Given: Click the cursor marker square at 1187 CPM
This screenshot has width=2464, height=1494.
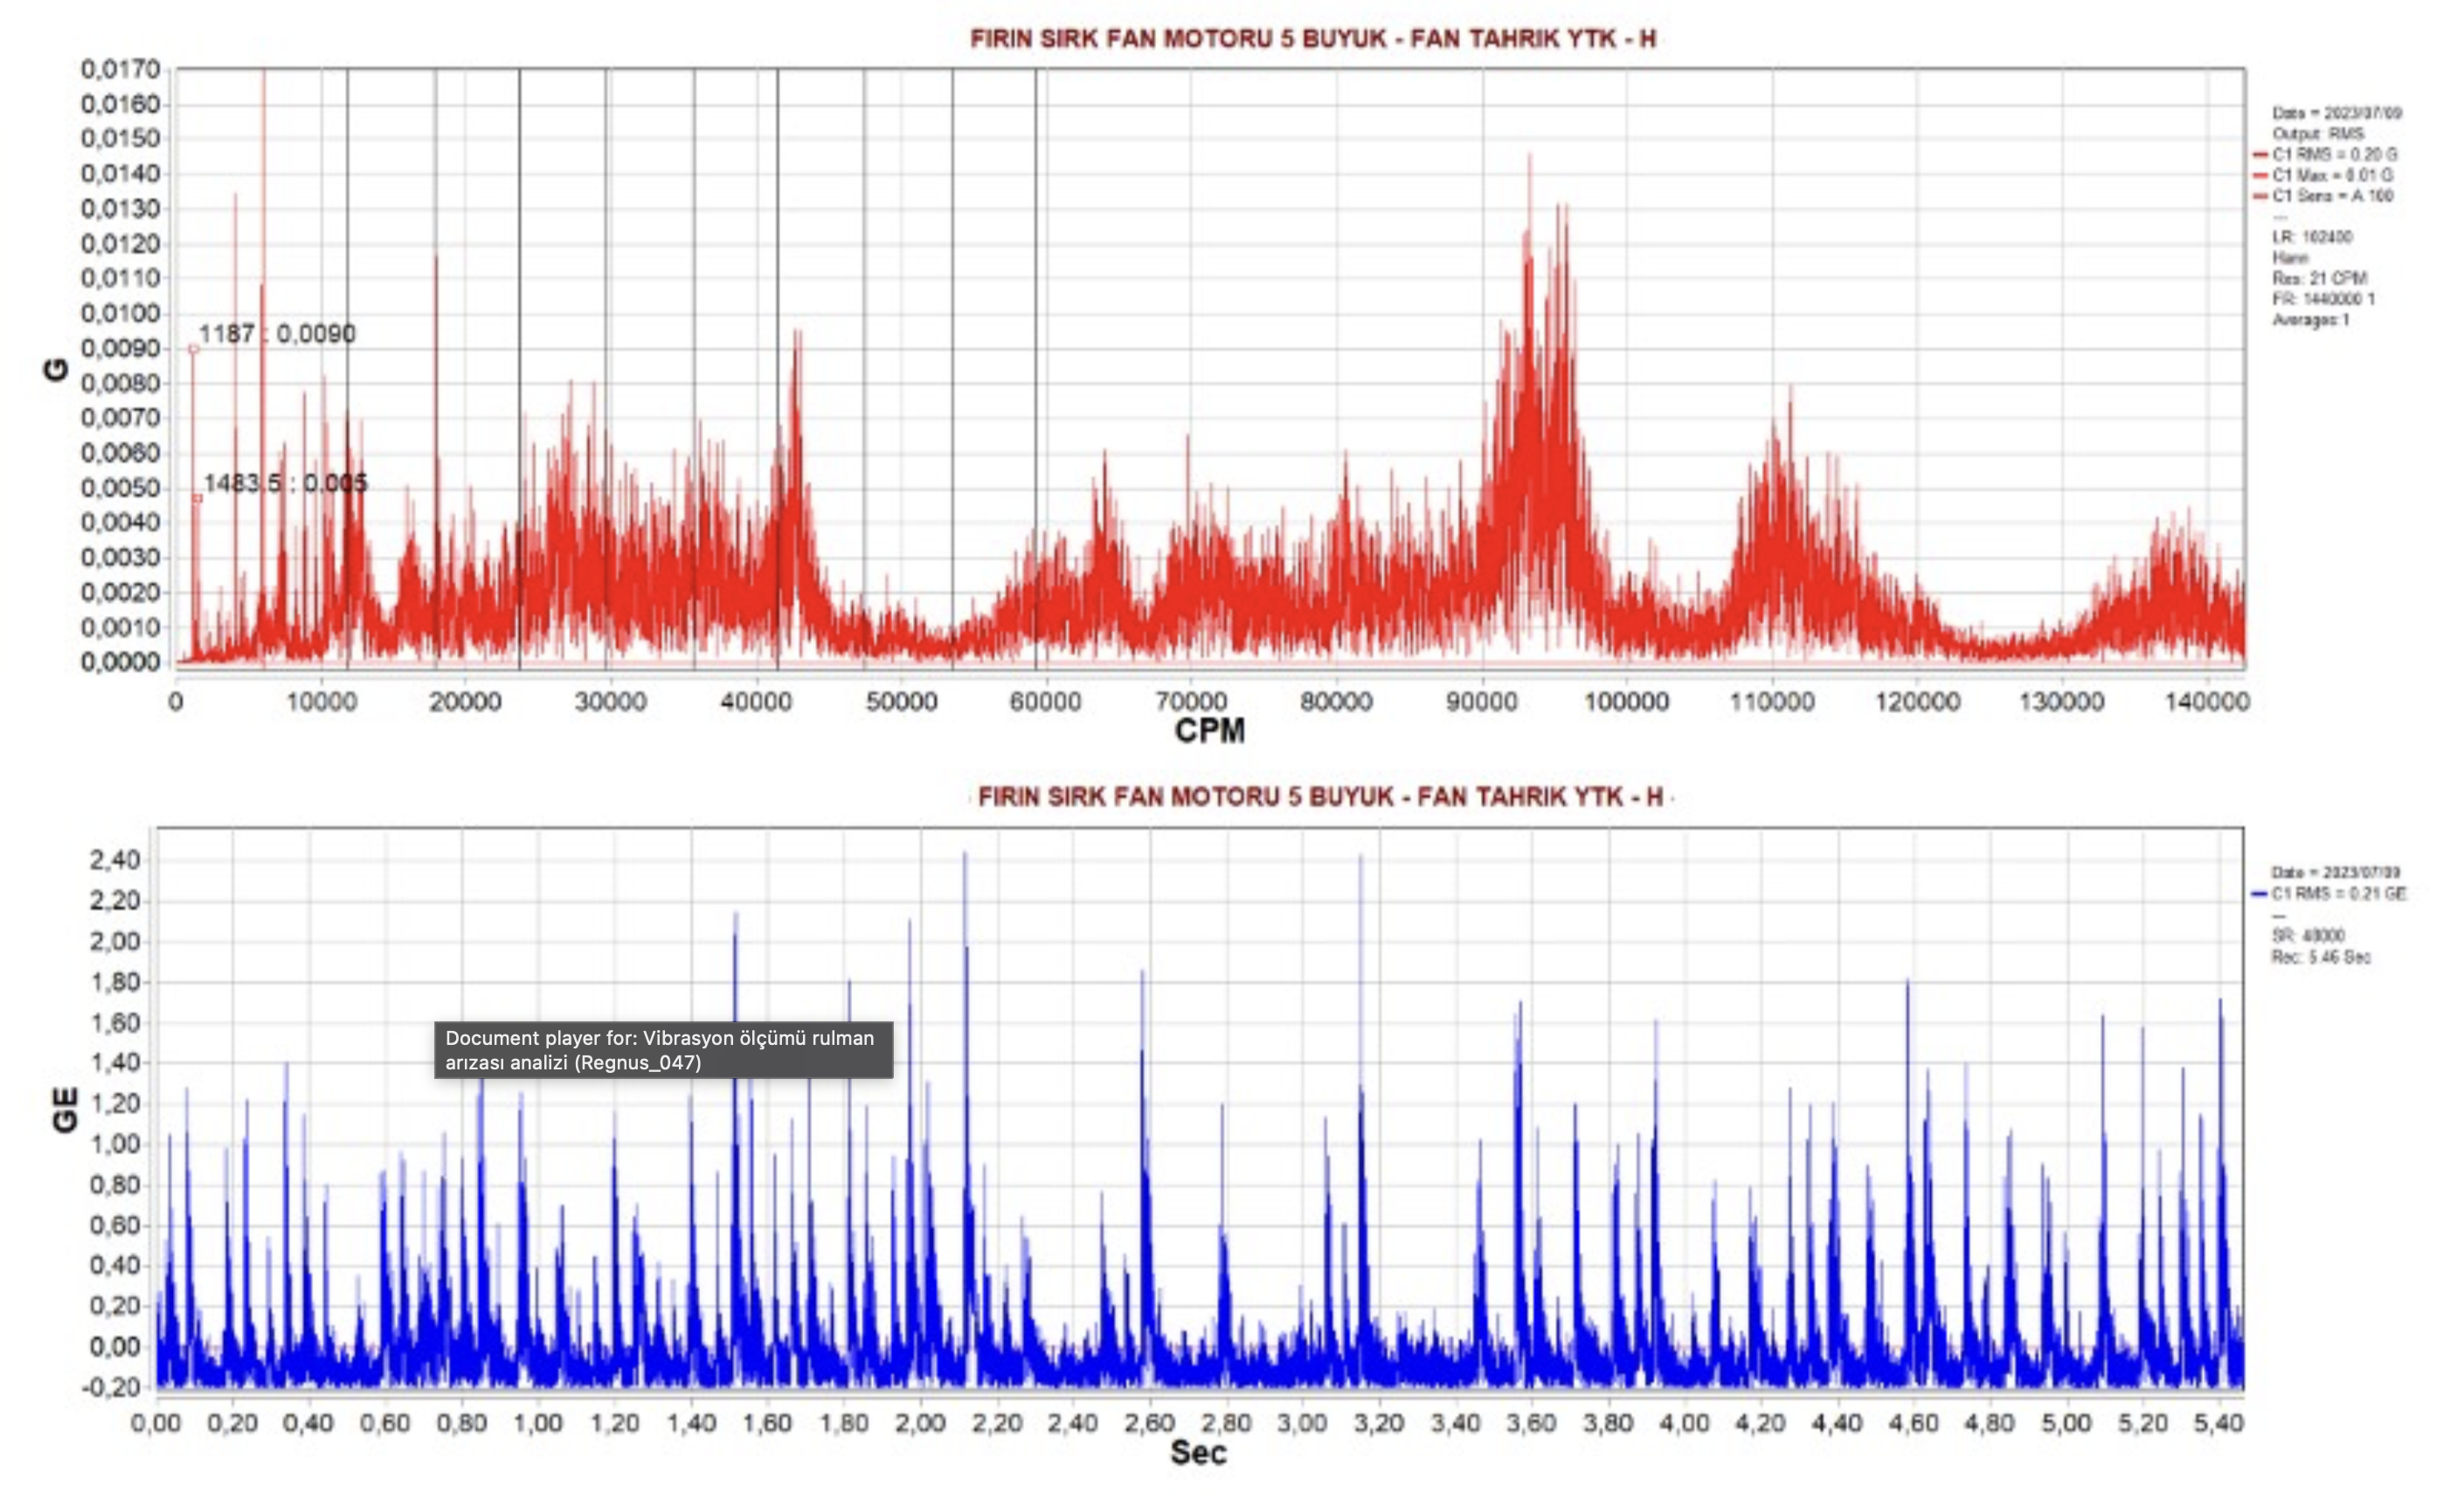Looking at the screenshot, I should [193, 349].
